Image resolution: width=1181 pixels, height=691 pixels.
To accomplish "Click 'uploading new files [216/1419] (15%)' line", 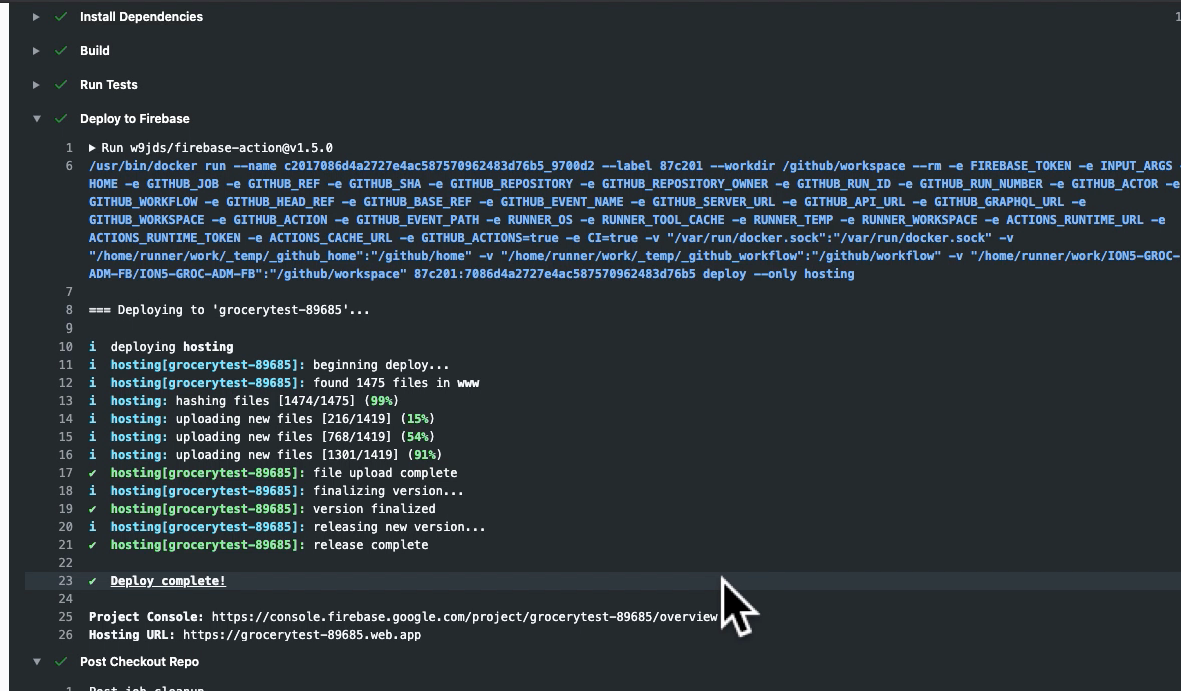I will pyautogui.click(x=305, y=419).
